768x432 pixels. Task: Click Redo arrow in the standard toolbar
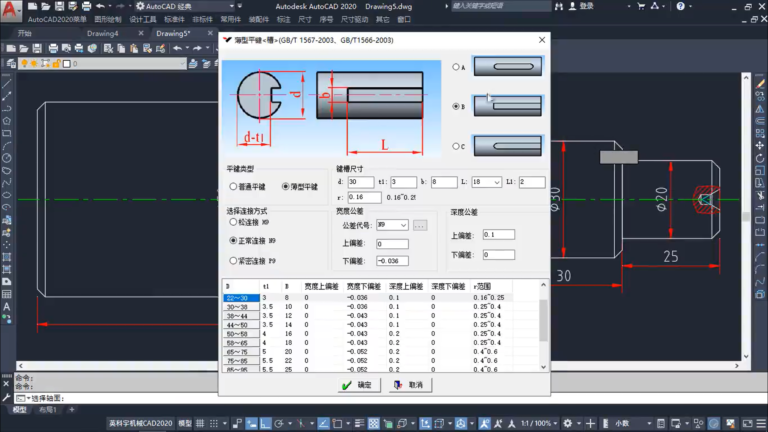(197, 48)
